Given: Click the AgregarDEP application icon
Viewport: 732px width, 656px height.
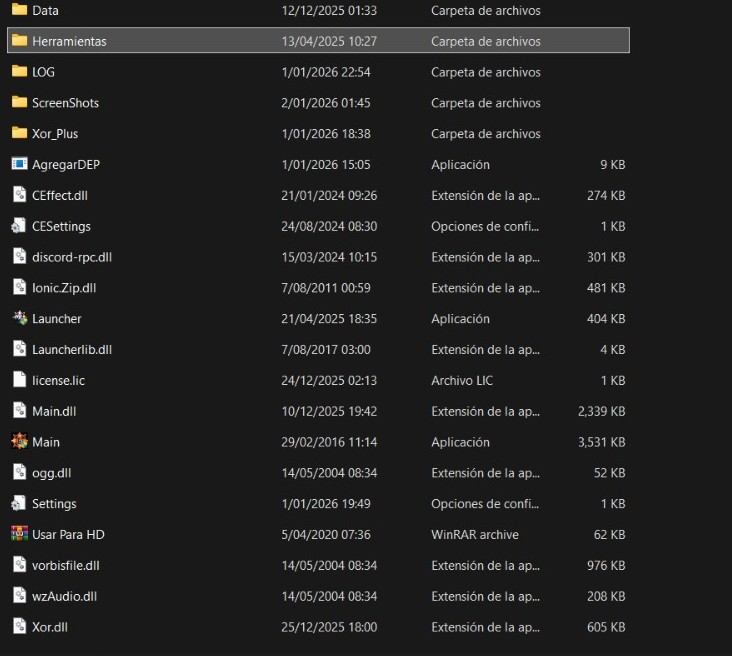Looking at the screenshot, I should [19, 164].
